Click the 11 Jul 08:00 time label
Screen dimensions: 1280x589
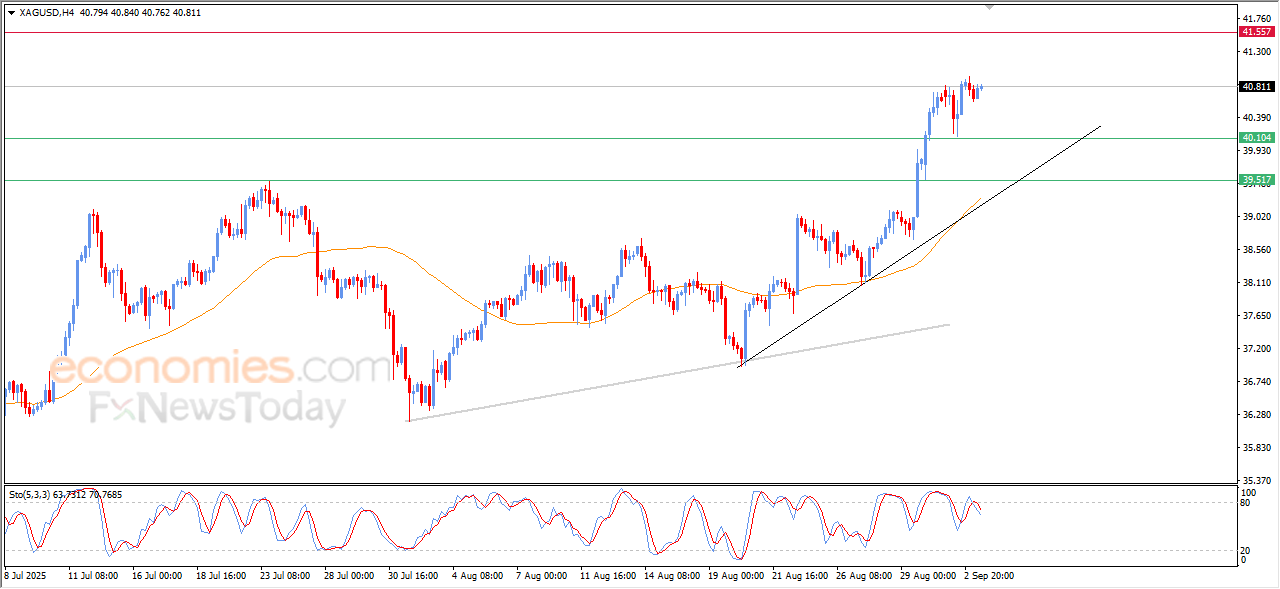point(93,576)
